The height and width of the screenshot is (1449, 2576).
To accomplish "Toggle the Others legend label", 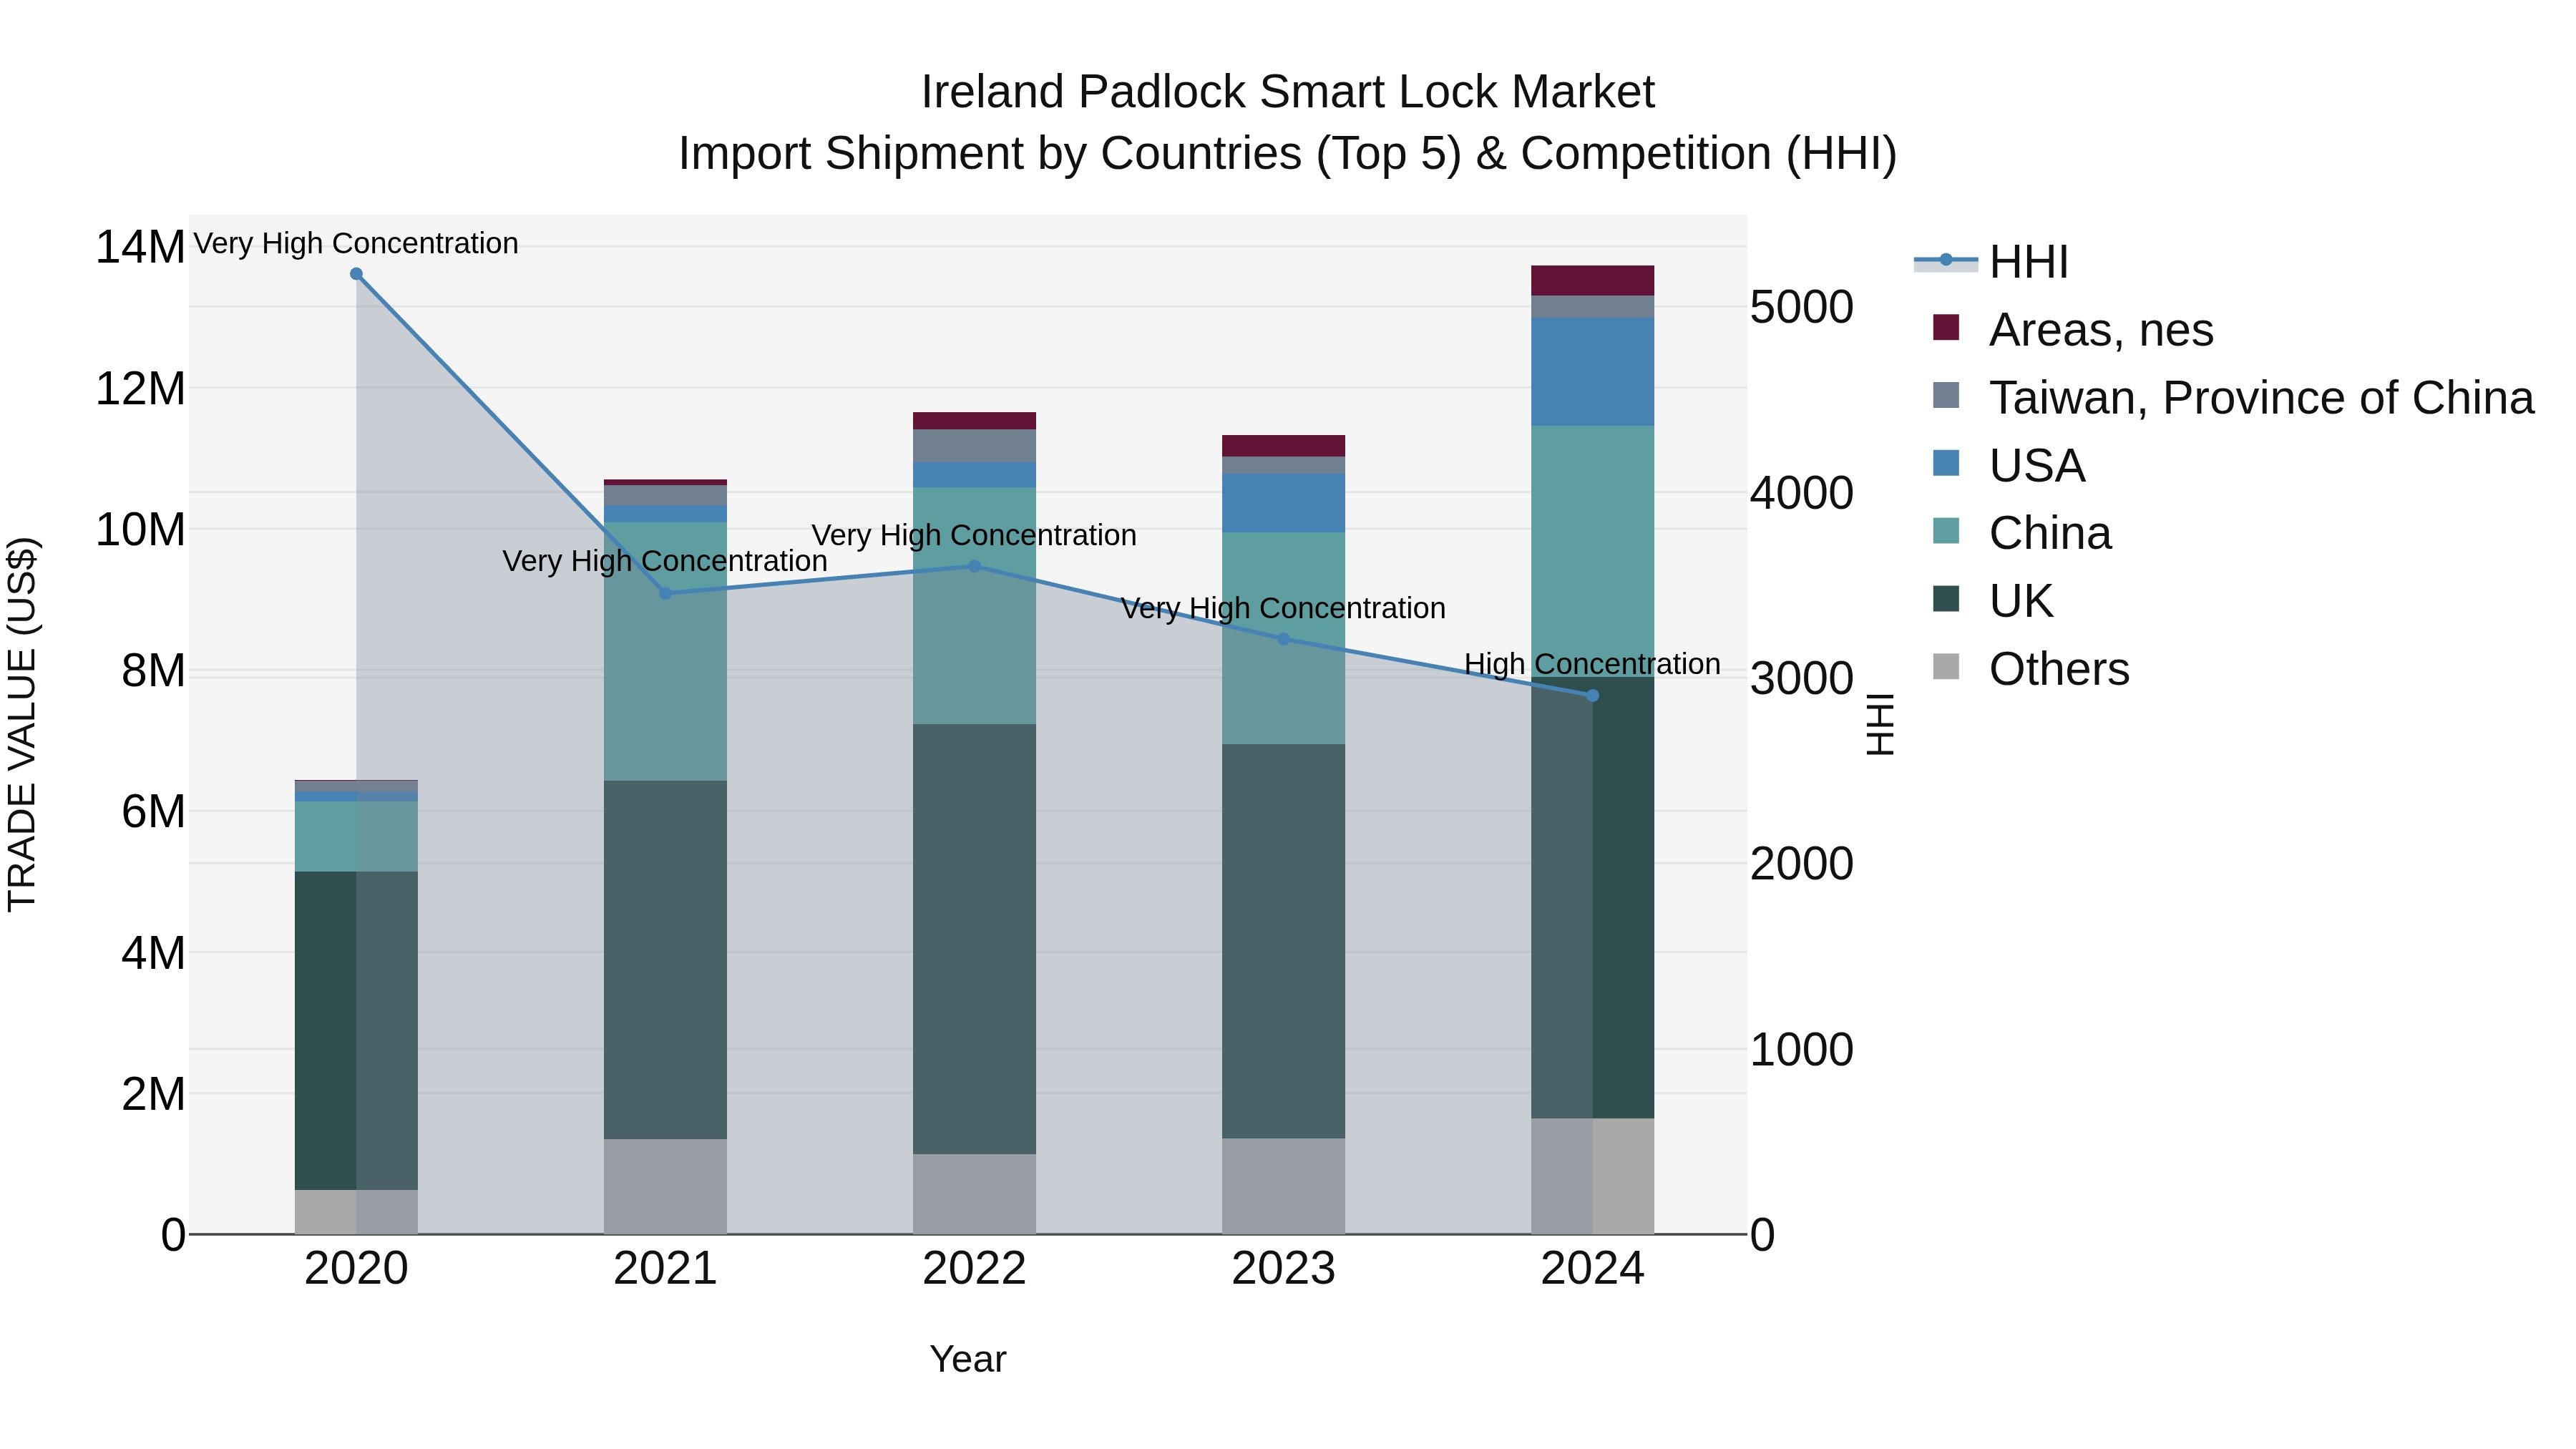I will pos(2059,669).
